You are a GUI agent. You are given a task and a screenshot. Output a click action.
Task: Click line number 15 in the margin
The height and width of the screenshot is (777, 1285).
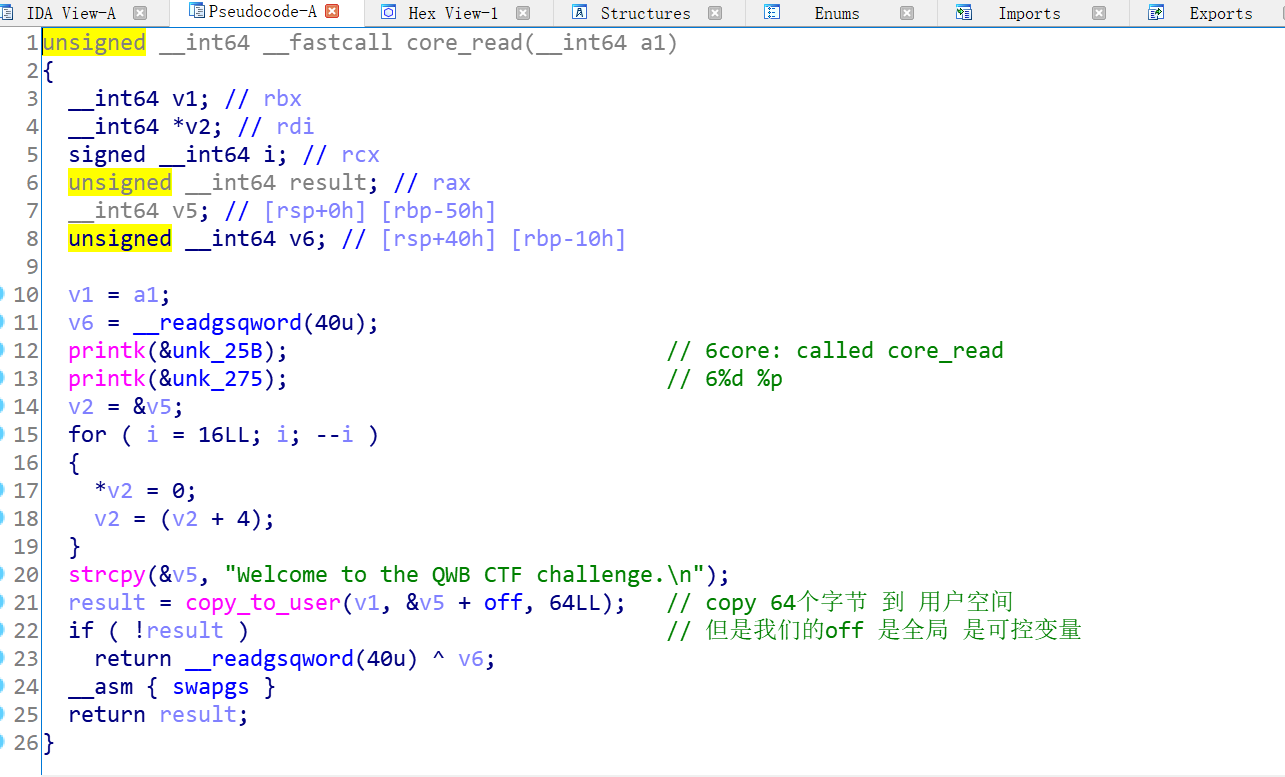(26, 434)
